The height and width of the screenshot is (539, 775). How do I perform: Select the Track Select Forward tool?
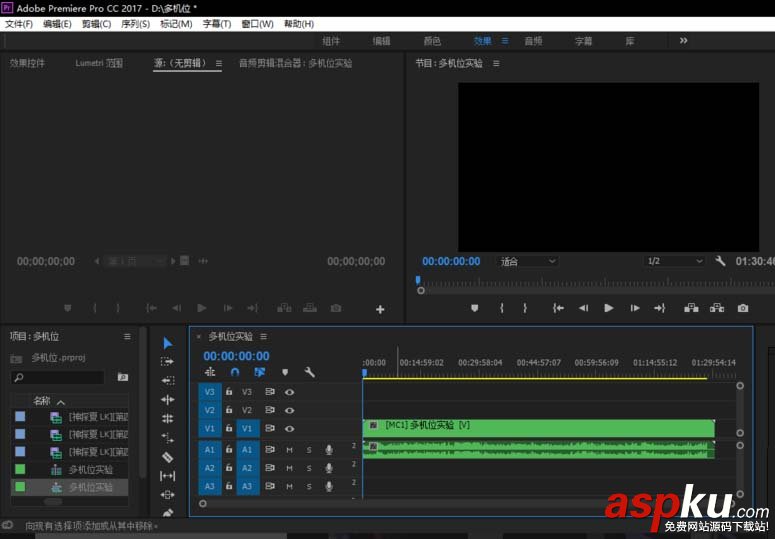[x=167, y=362]
